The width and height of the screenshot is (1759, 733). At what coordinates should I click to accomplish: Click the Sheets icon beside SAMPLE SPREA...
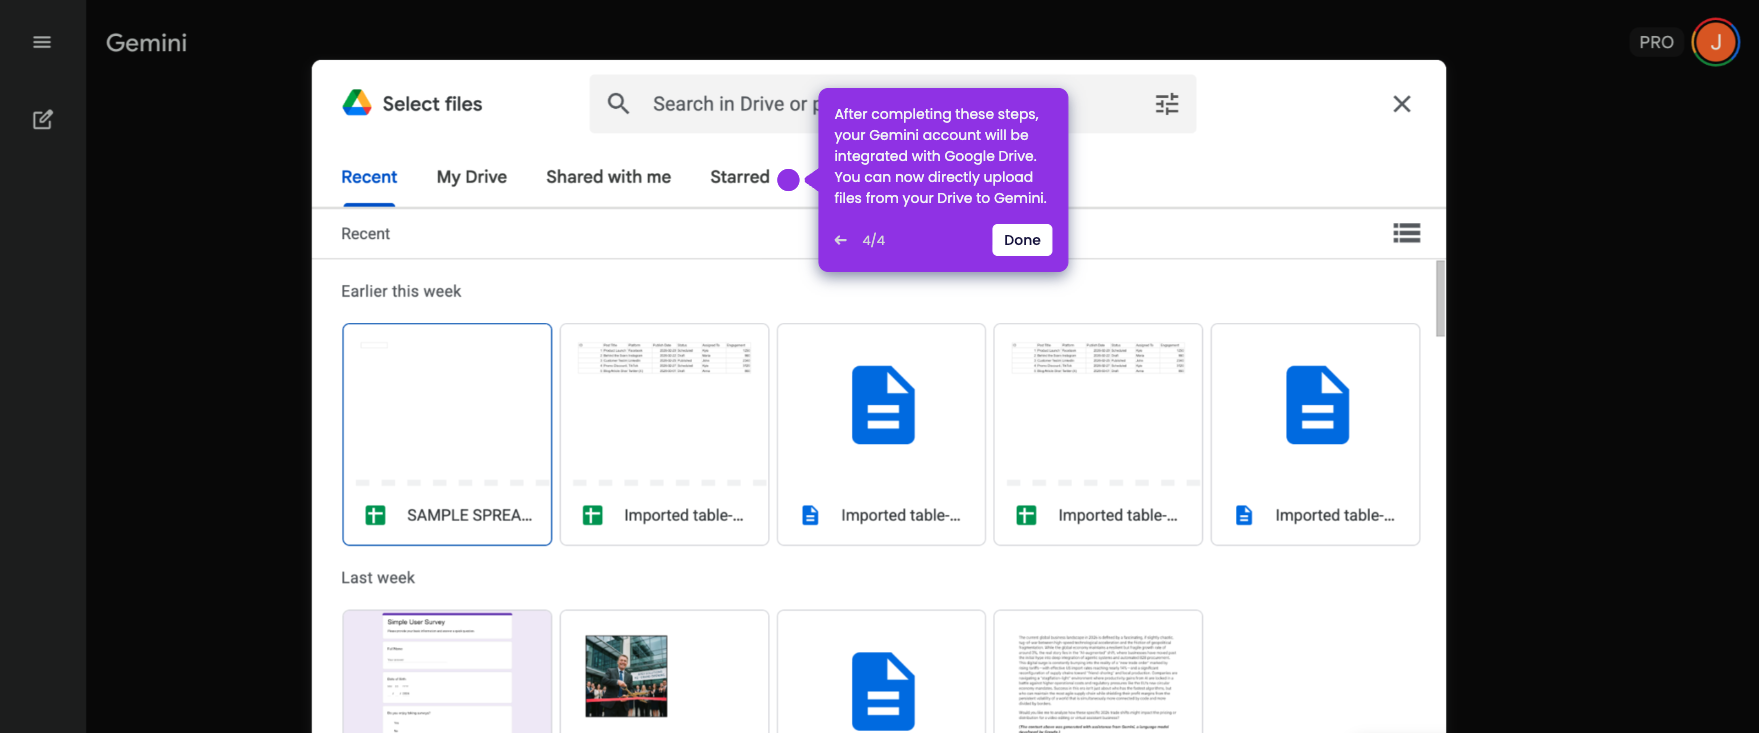click(375, 515)
